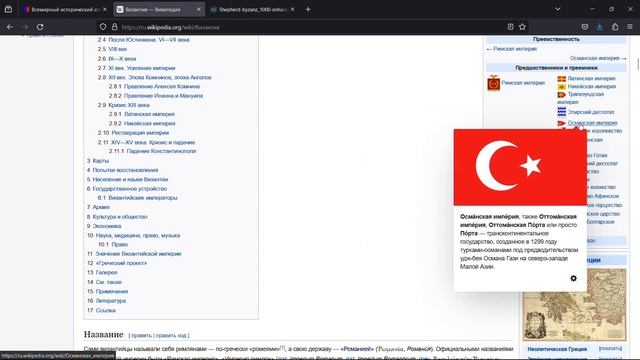640x360 pixels.
Task: Open a new tab with the plus button
Action: pyautogui.click(x=308, y=9)
